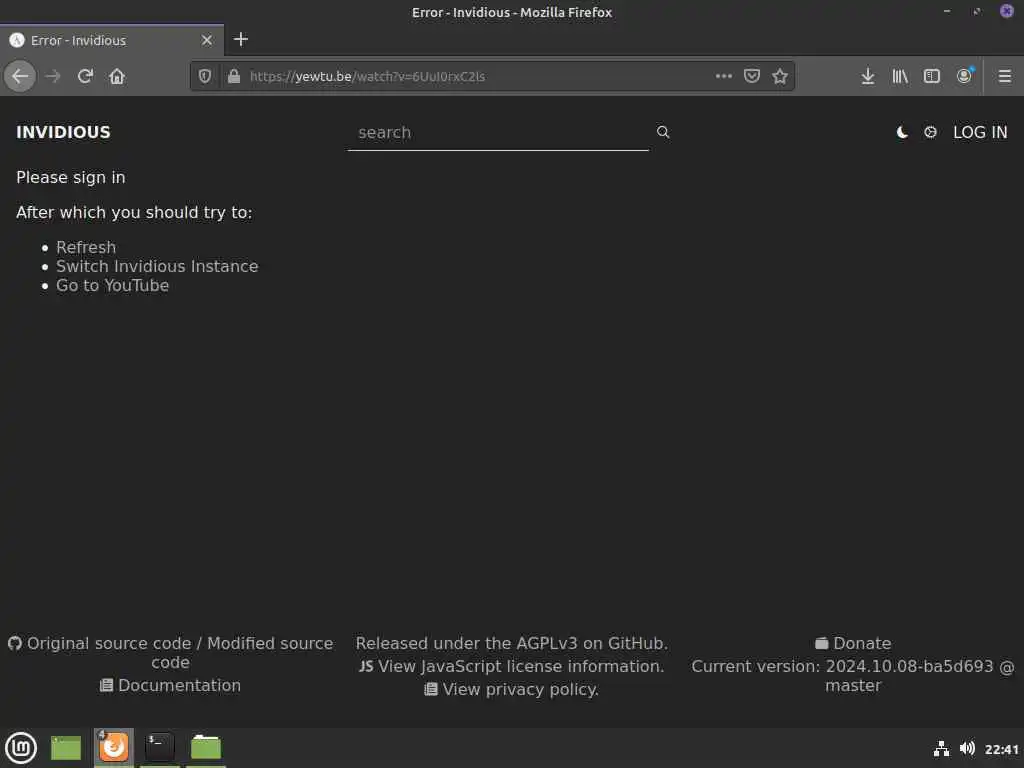Click the Go to YouTube link

(x=112, y=285)
